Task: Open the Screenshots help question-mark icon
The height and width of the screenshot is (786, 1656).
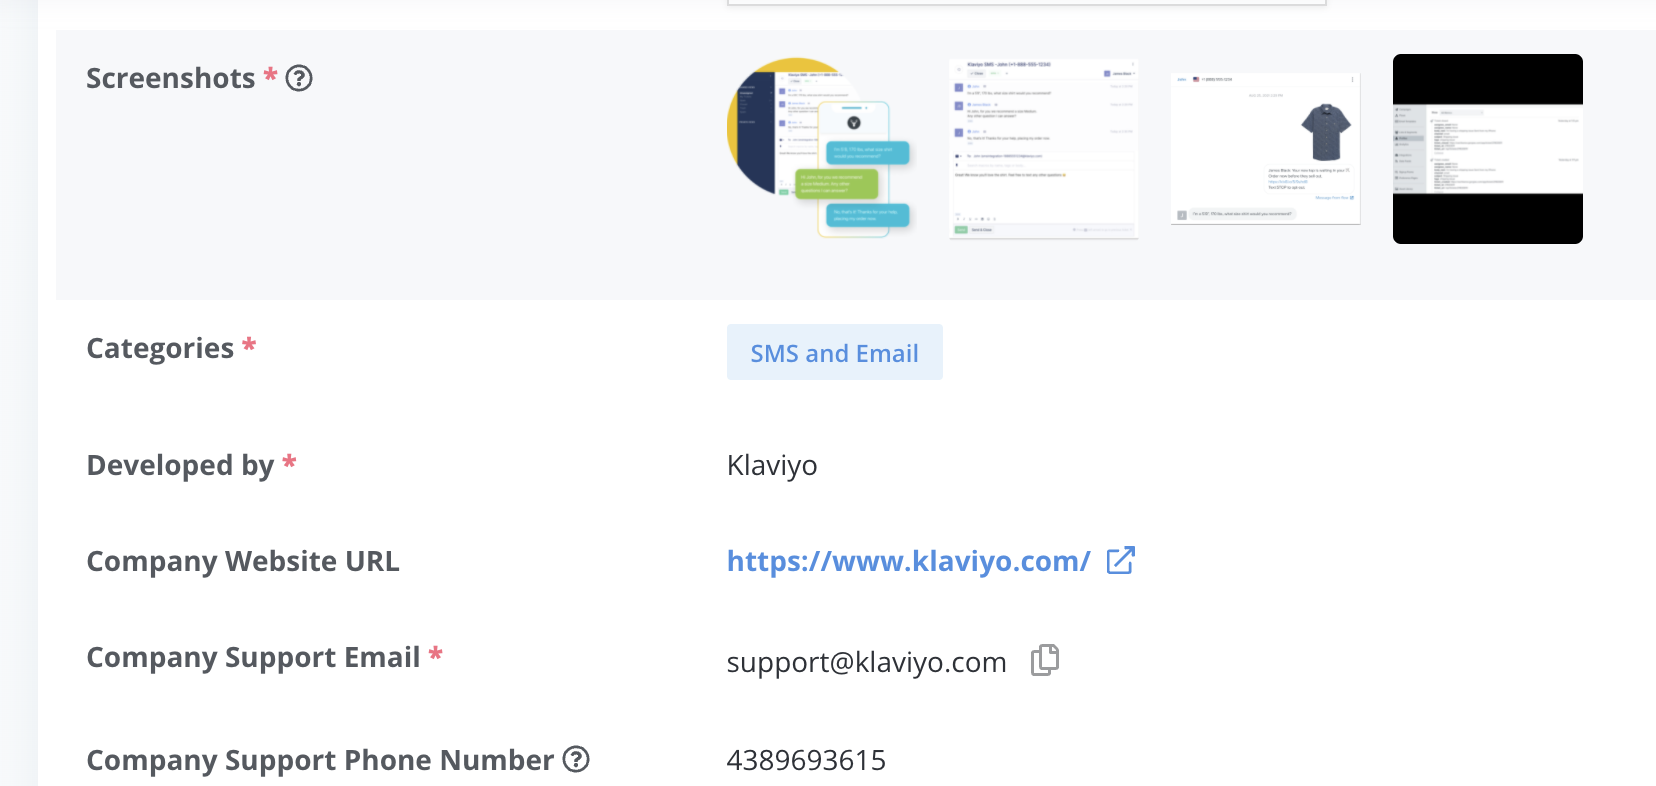Action: pos(299,78)
